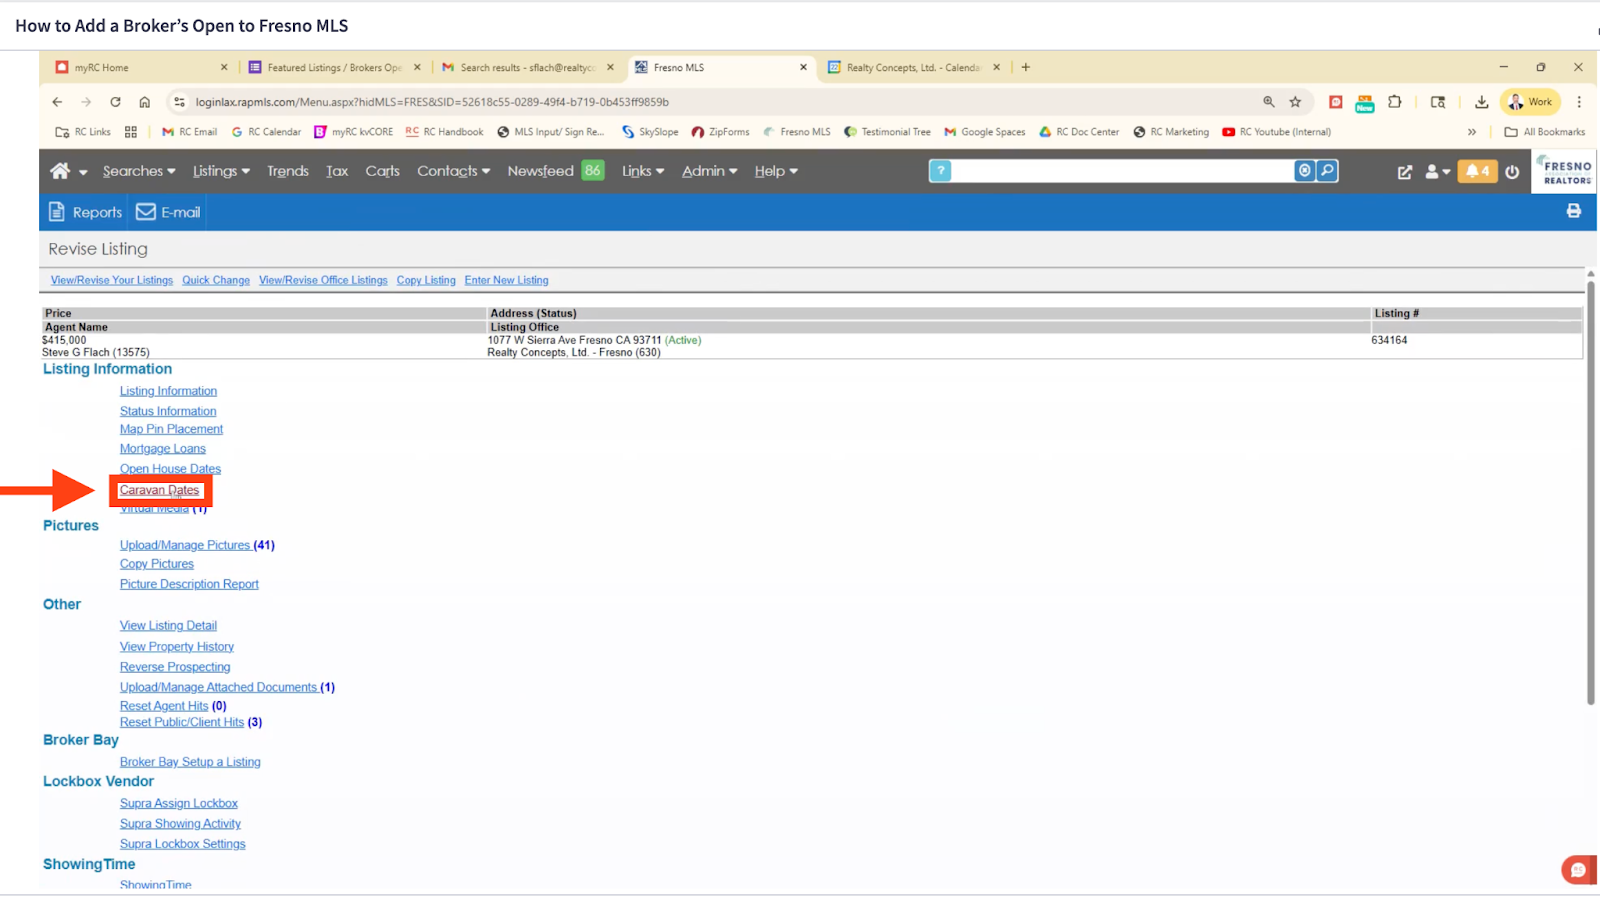This screenshot has height=905, width=1600.
Task: Expand the Searches dropdown menu
Action: point(138,171)
